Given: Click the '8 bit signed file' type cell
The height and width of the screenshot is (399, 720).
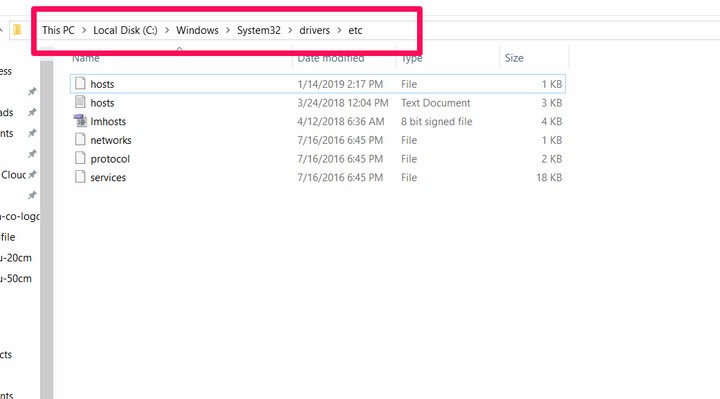Looking at the screenshot, I should coord(436,121).
